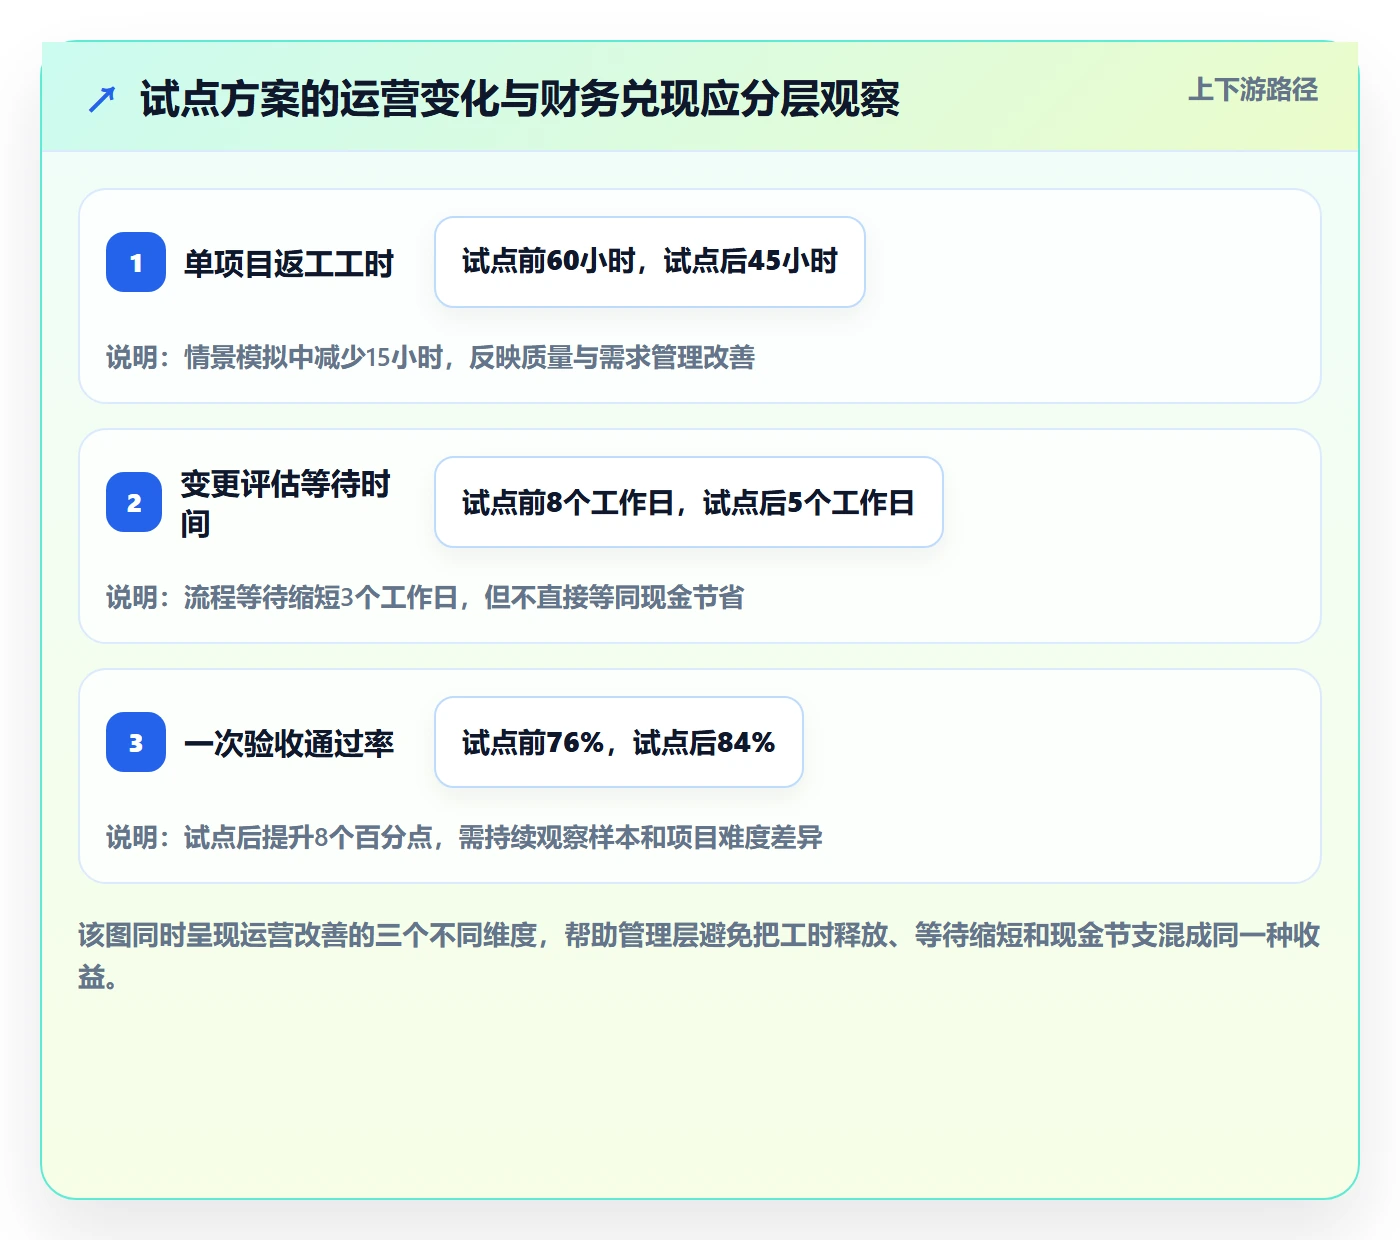Click the 试点前76%，试点后84% value box
The height and width of the screenshot is (1240, 1400).
click(x=619, y=742)
